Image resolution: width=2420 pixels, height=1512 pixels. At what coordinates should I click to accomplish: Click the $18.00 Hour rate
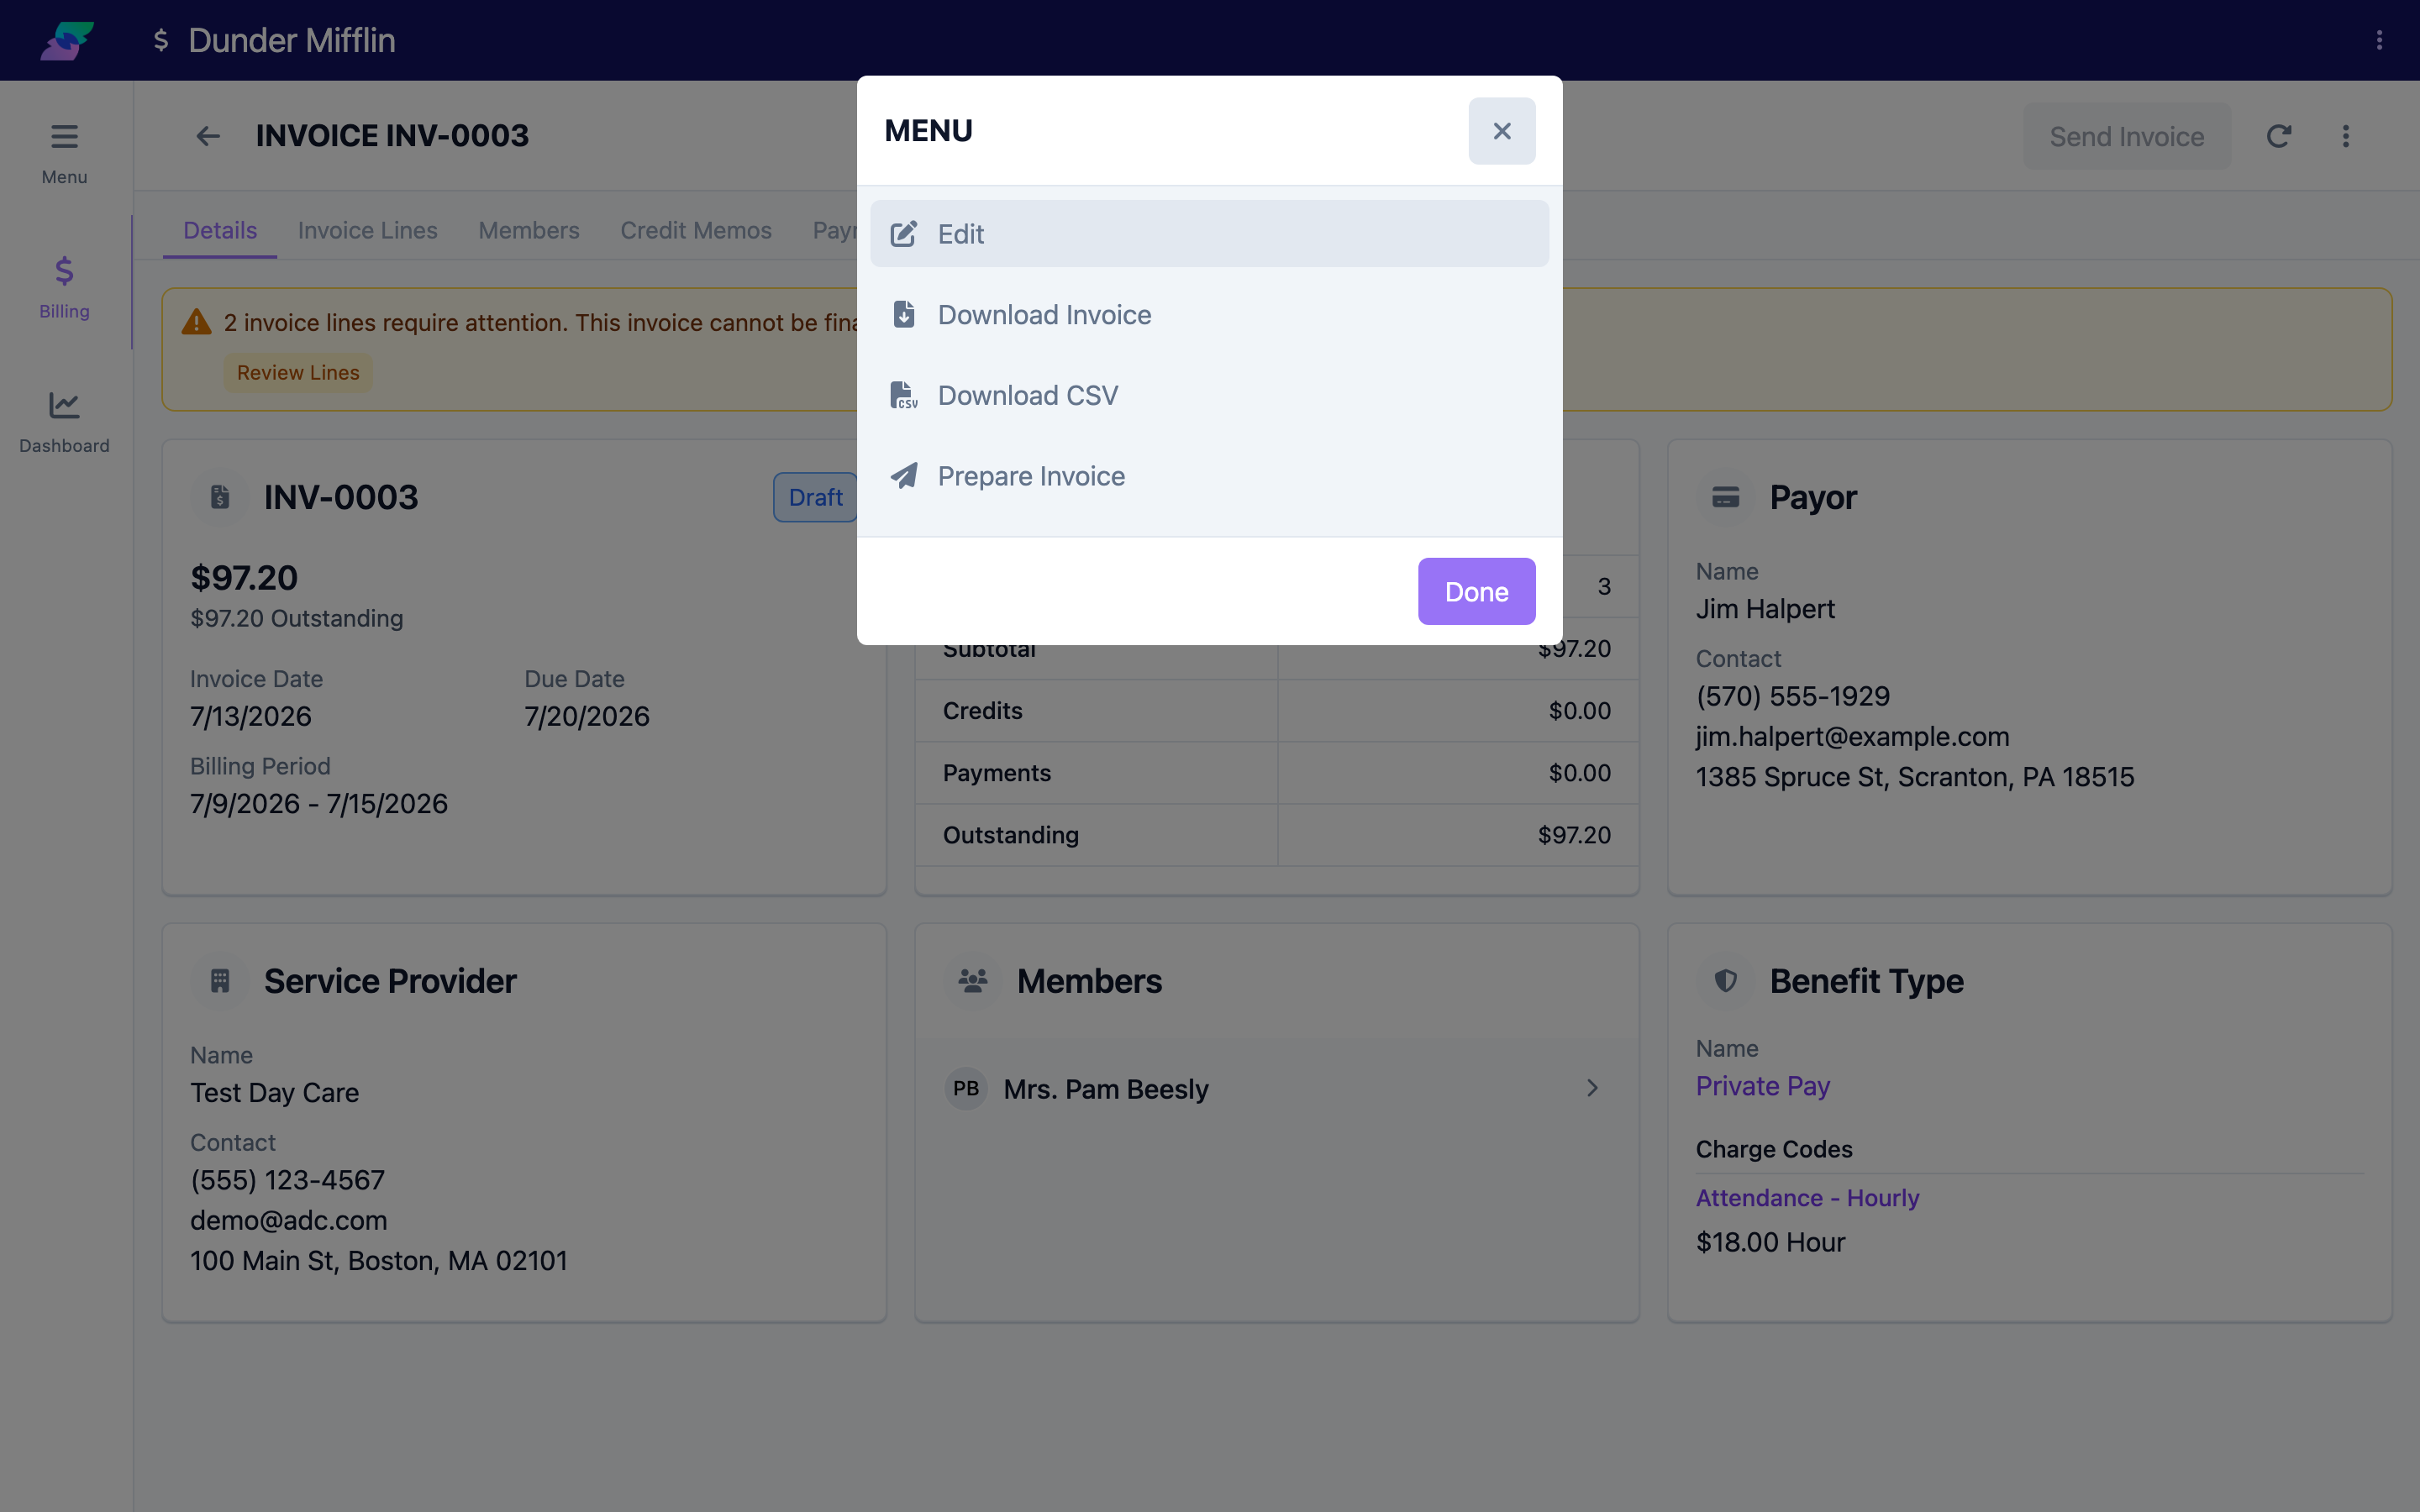1770,1242
